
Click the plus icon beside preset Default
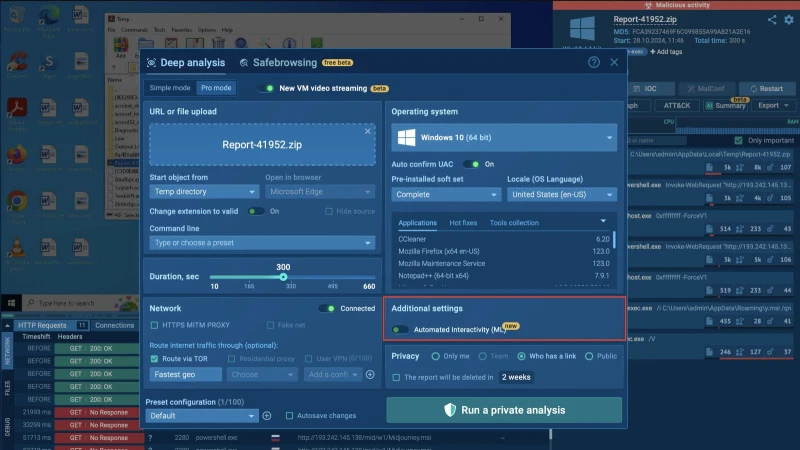[267, 415]
